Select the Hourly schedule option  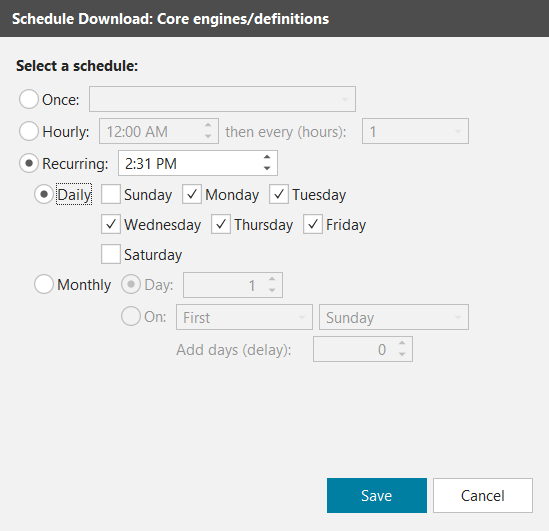pyautogui.click(x=29, y=131)
